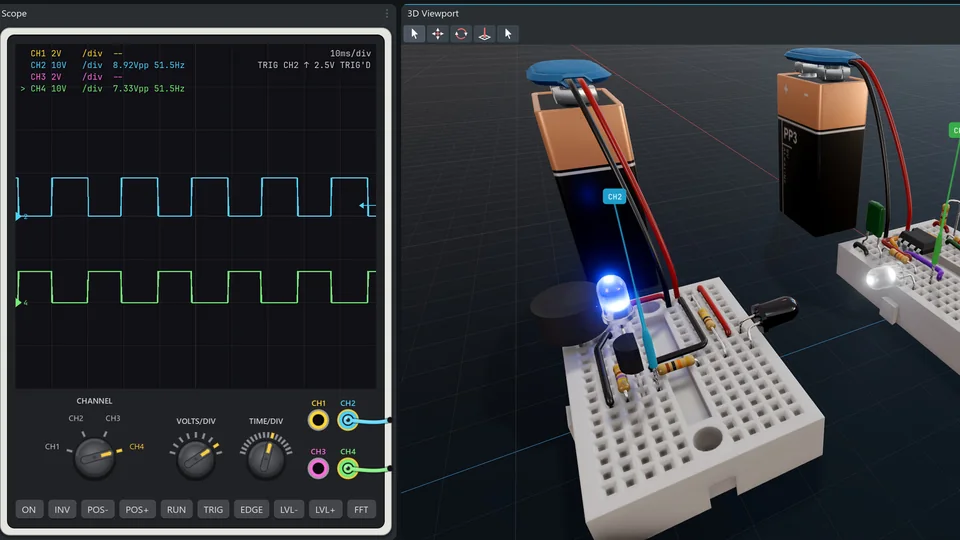Switch to the Scope panel tab
The height and width of the screenshot is (540, 960).
[14, 13]
